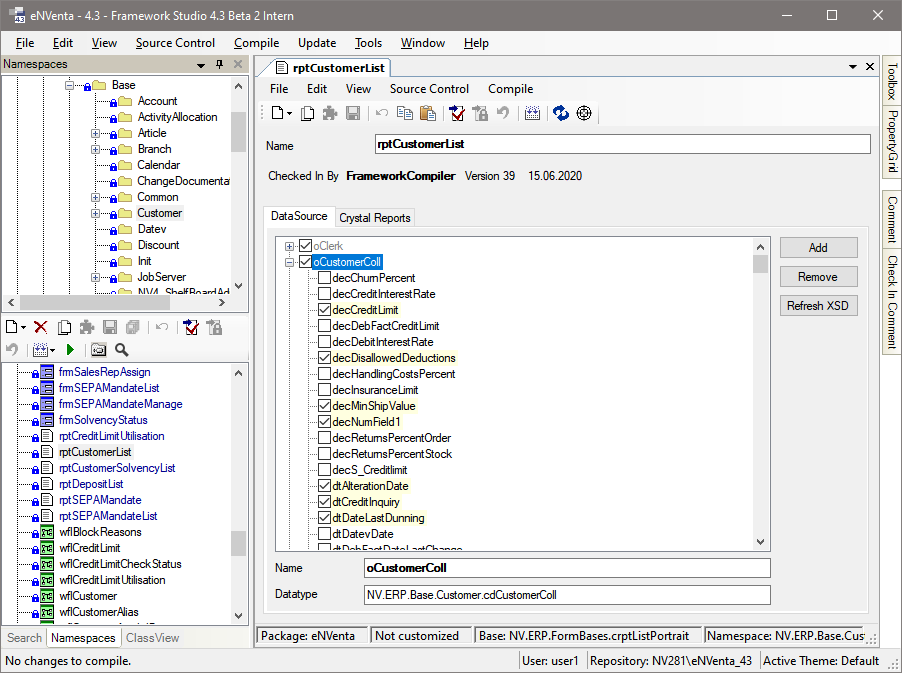Screen dimensions: 902x673
Task: Click the Save All stacked-floppies icon in the Namespaces toolbar
Action: 133,328
